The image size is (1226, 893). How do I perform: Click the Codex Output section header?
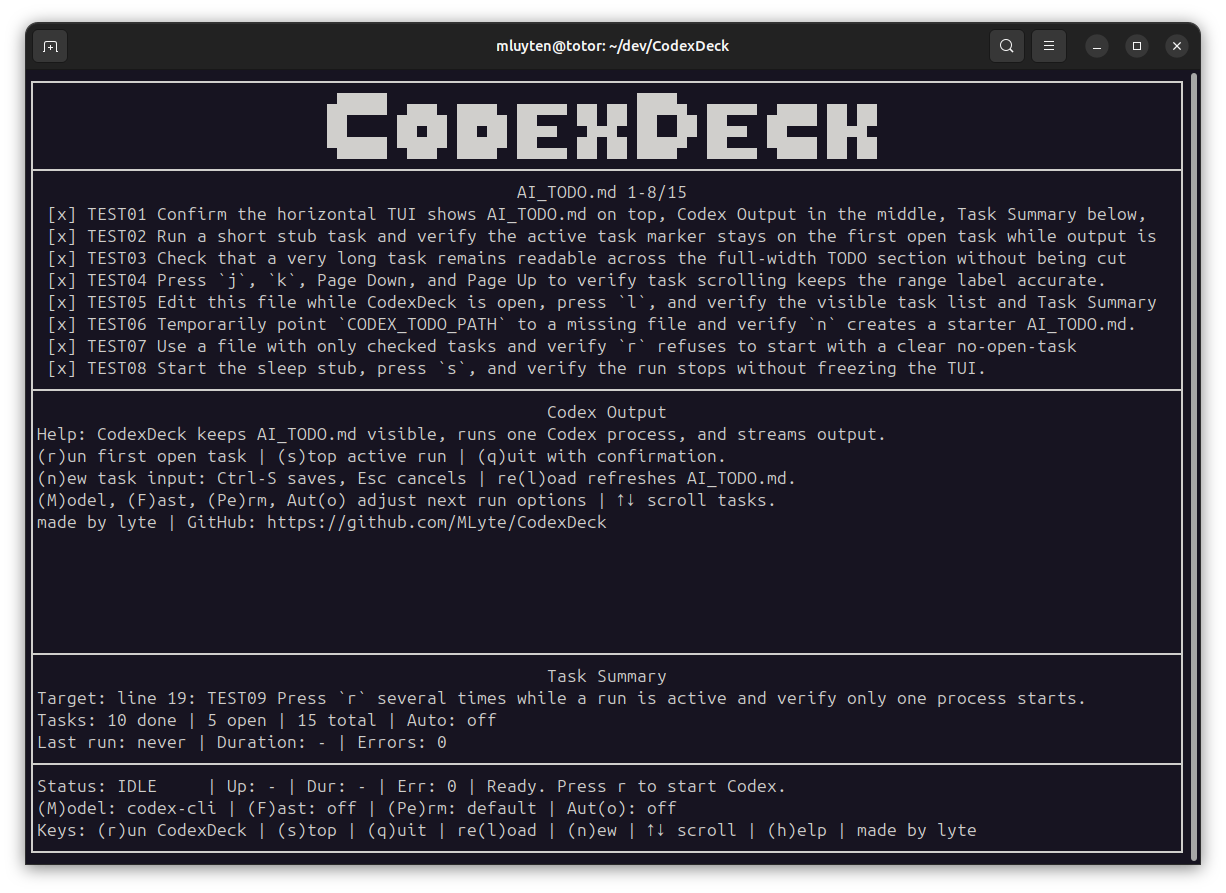pyautogui.click(x=607, y=412)
